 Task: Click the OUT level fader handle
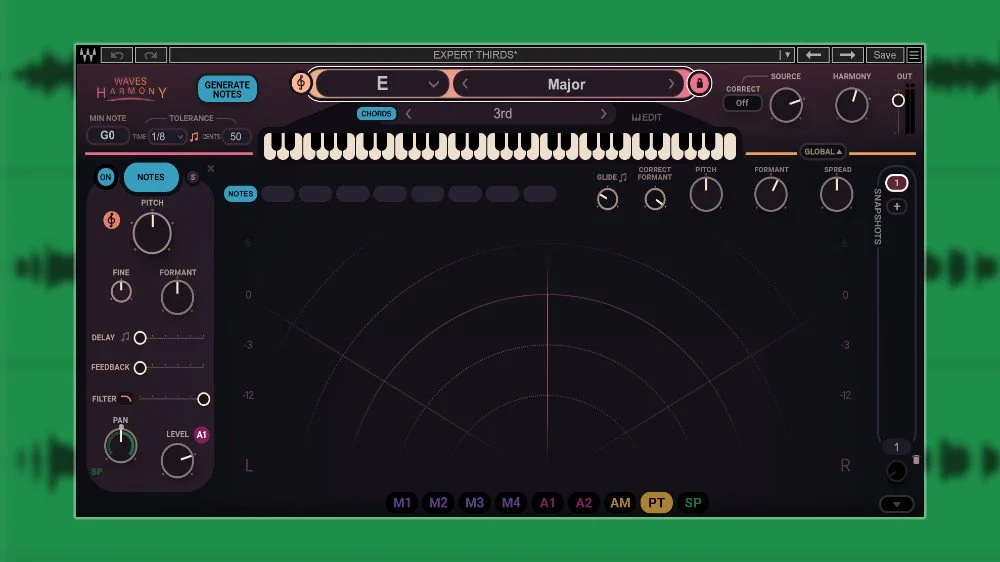[x=898, y=100]
